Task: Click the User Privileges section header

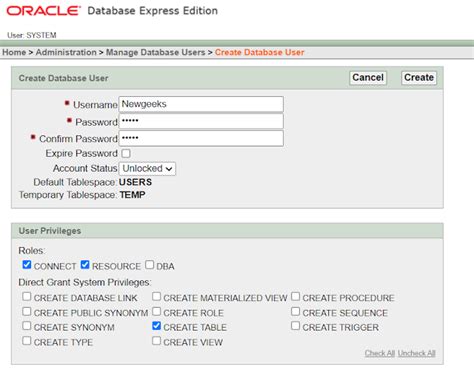Action: tap(50, 231)
